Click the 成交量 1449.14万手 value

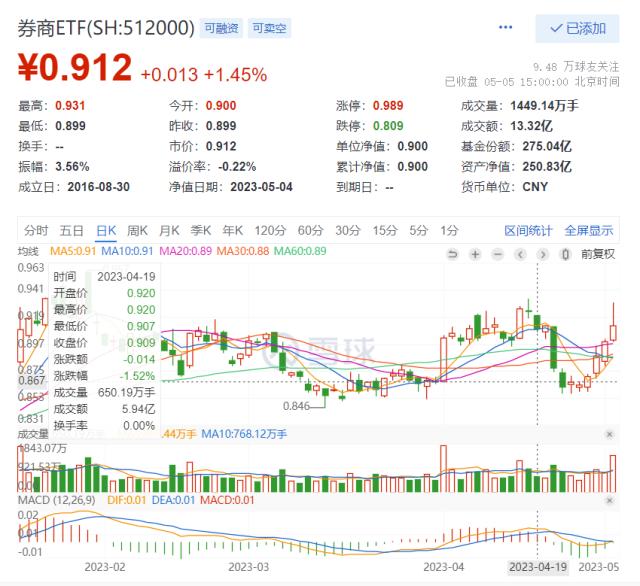click(544, 106)
